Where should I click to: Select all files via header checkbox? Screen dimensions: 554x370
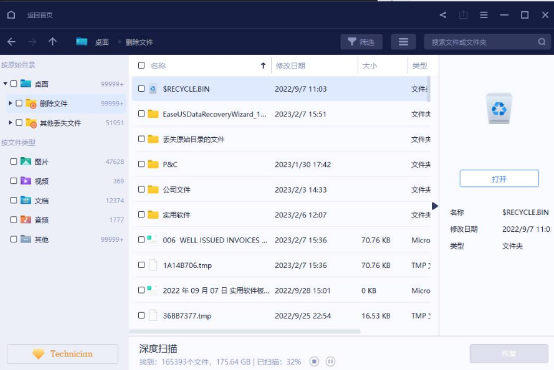141,65
